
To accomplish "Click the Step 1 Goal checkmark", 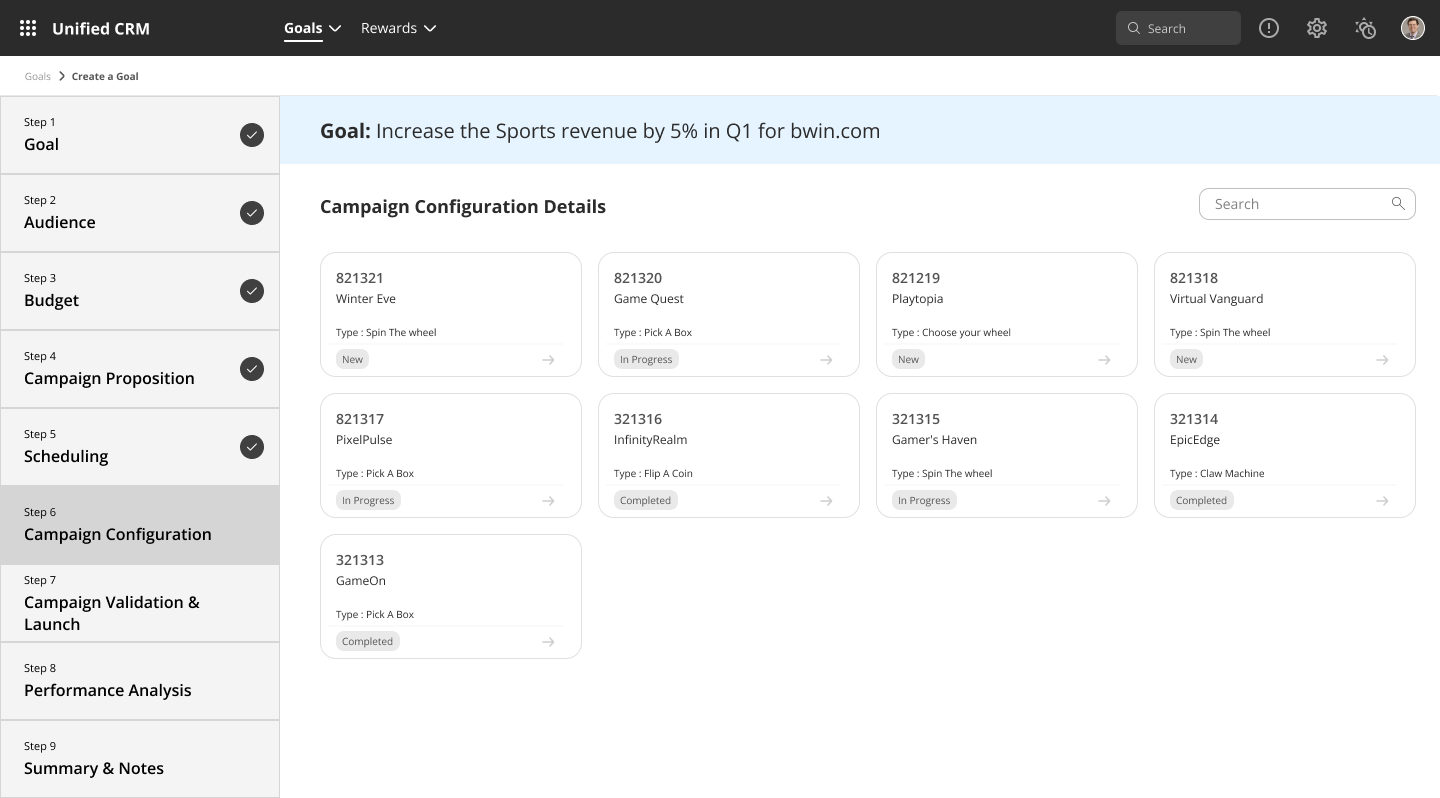I will (252, 135).
